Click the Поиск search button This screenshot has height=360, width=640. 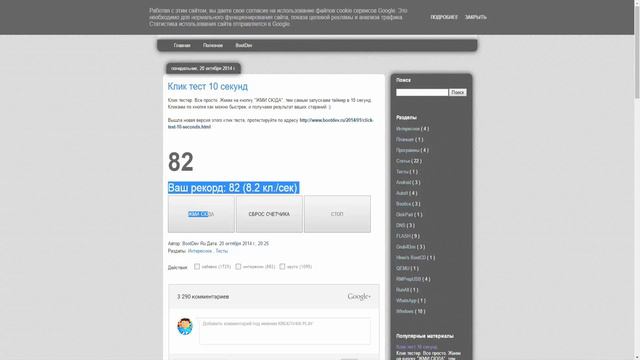tap(458, 93)
